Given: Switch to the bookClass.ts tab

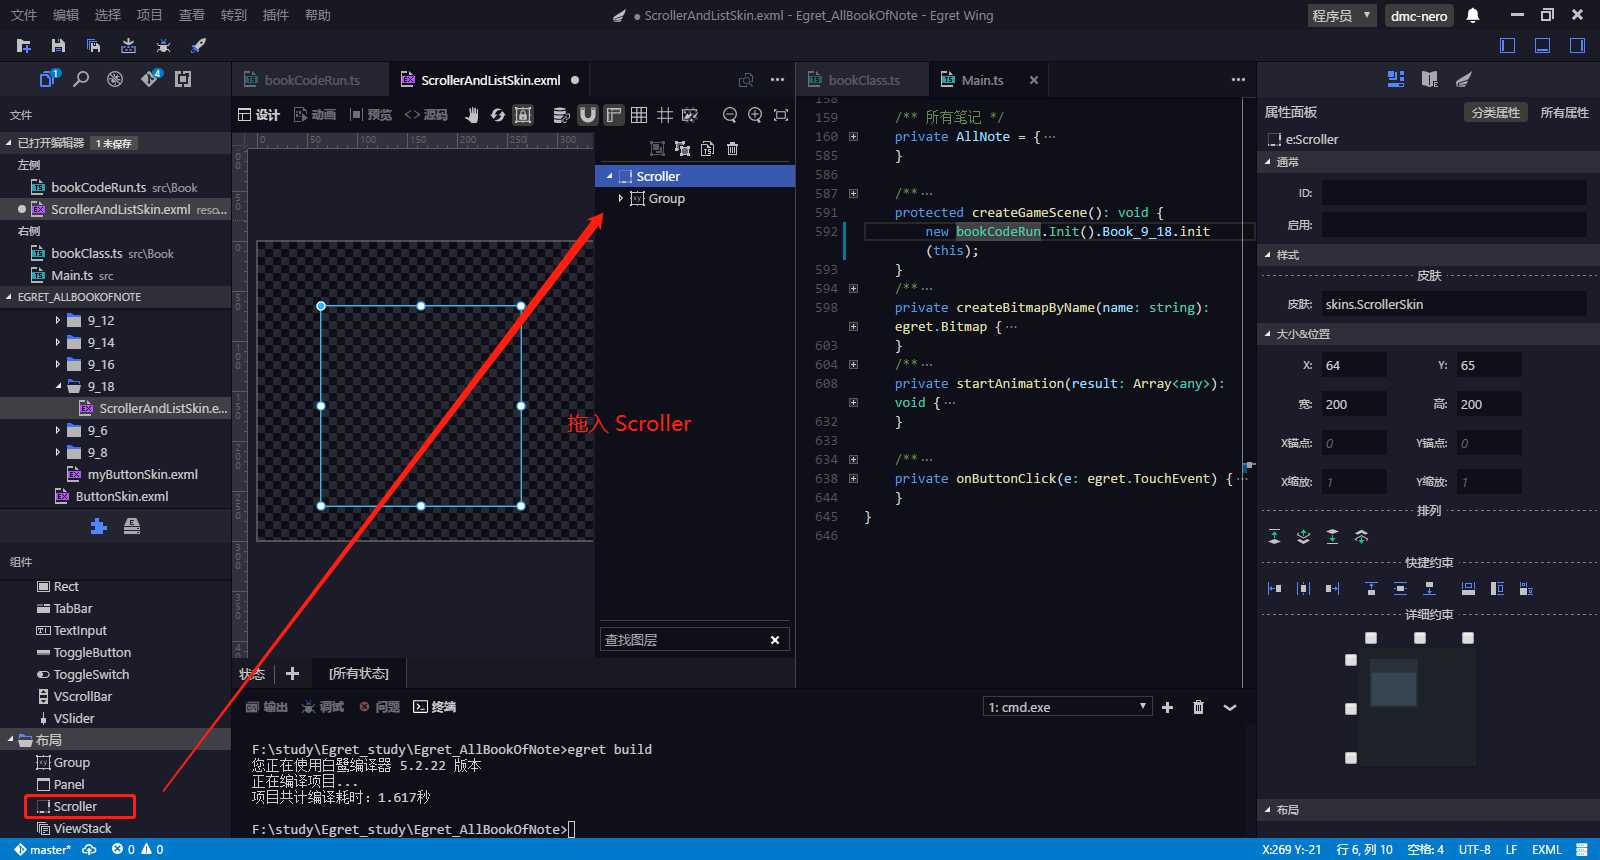Looking at the screenshot, I should [863, 80].
